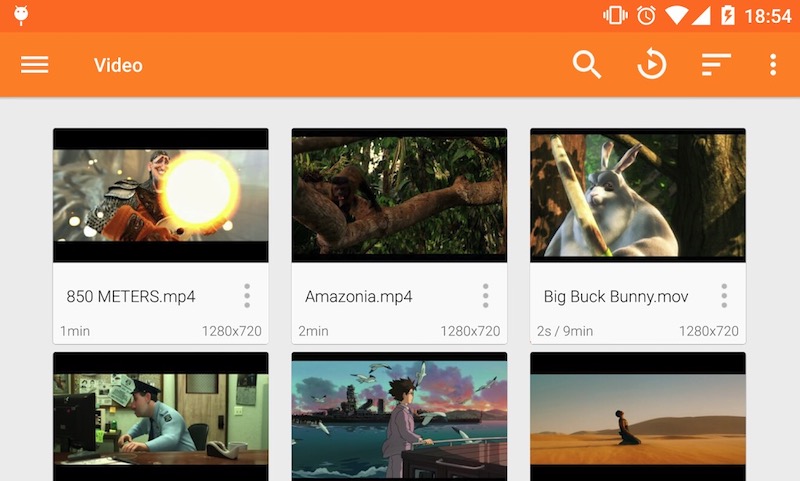The image size is (800, 481).
Task: Tap the Android debug icon in status bar
Action: 21,15
